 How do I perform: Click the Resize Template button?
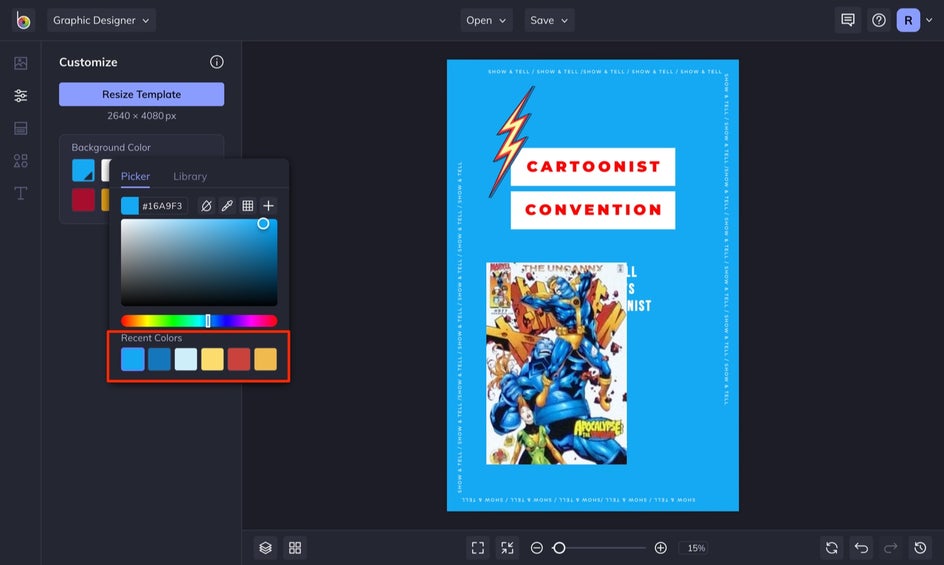point(141,94)
